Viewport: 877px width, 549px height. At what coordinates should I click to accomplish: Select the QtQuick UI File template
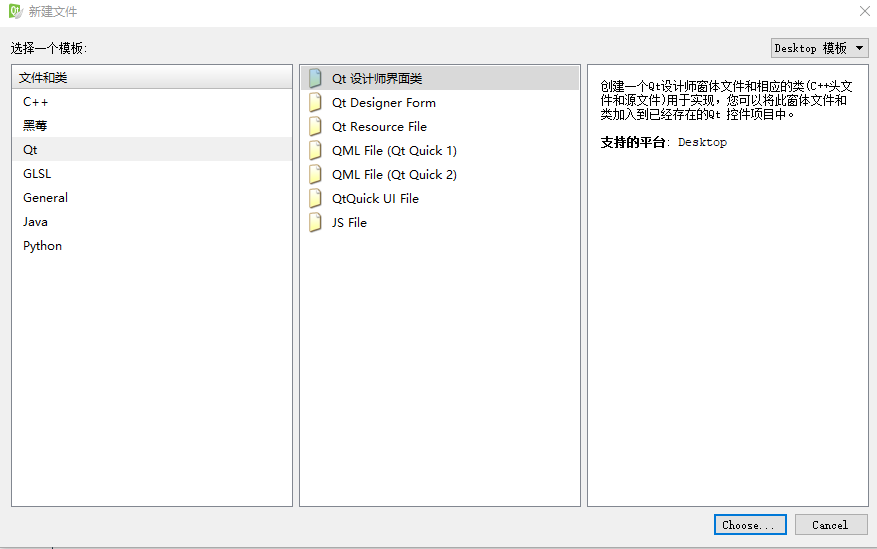point(440,198)
